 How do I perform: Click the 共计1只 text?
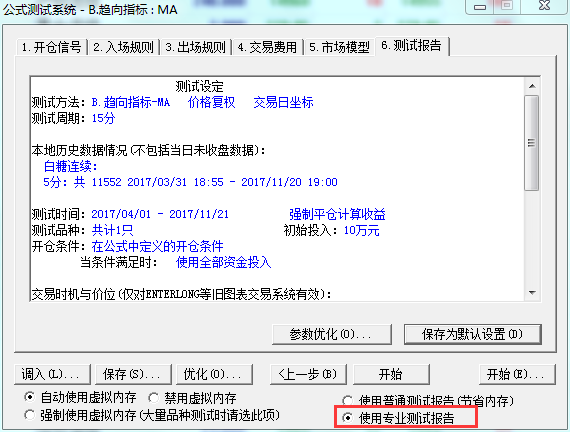[x=112, y=230]
